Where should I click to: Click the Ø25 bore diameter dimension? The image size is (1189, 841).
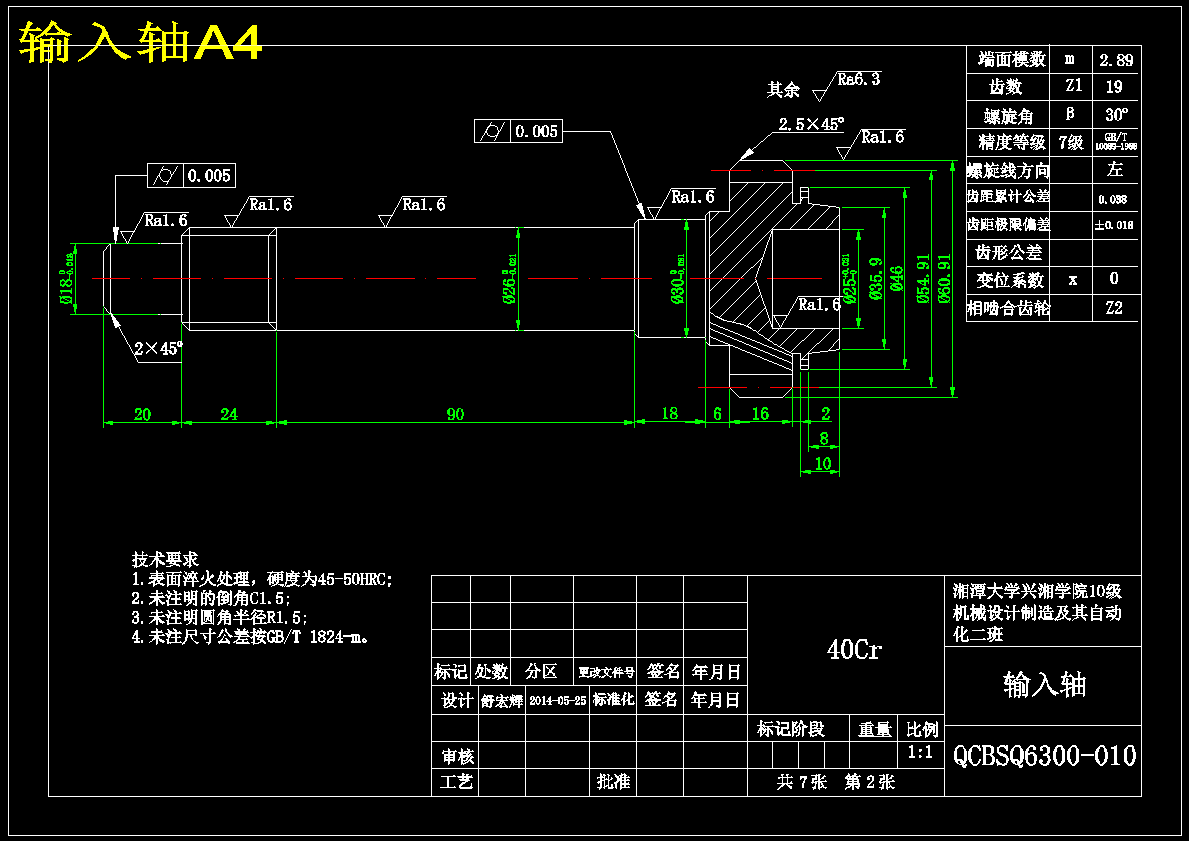pos(849,278)
